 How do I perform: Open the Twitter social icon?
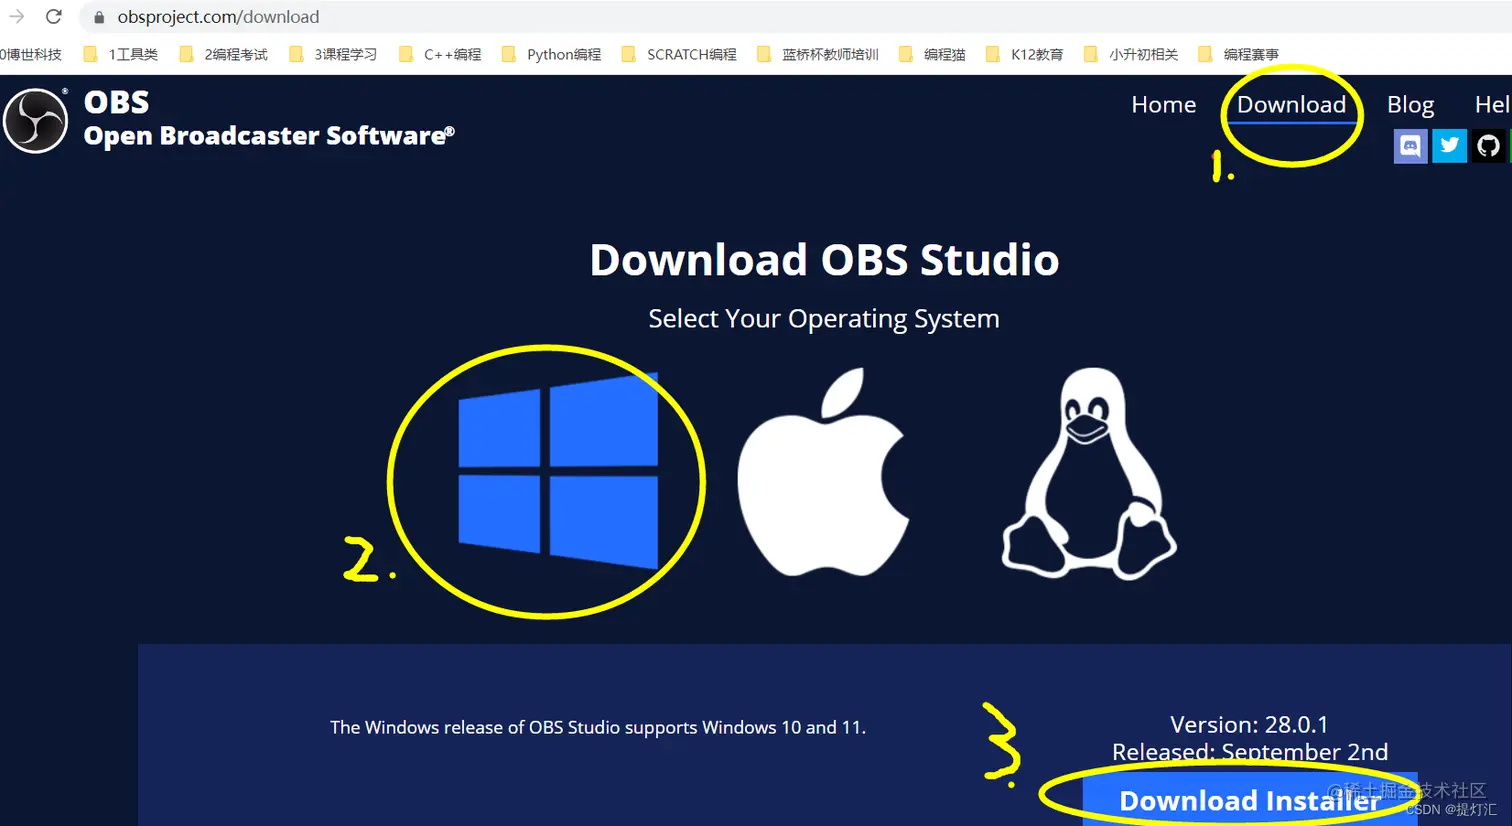click(x=1449, y=146)
